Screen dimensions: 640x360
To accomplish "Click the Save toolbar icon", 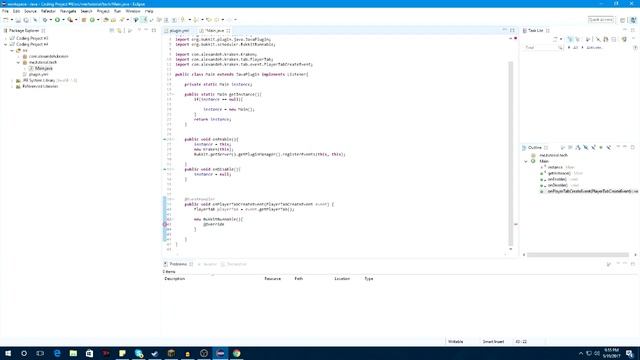I will pos(18,20).
